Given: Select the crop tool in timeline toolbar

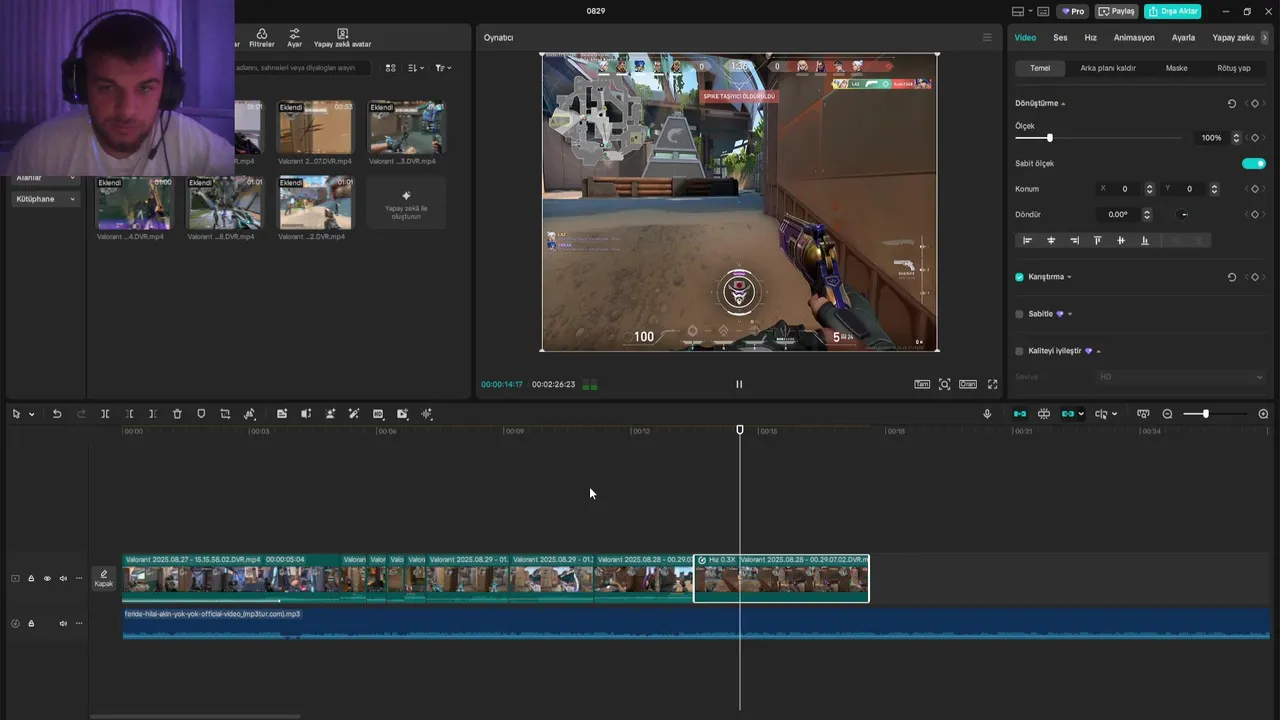Looking at the screenshot, I should 225,414.
